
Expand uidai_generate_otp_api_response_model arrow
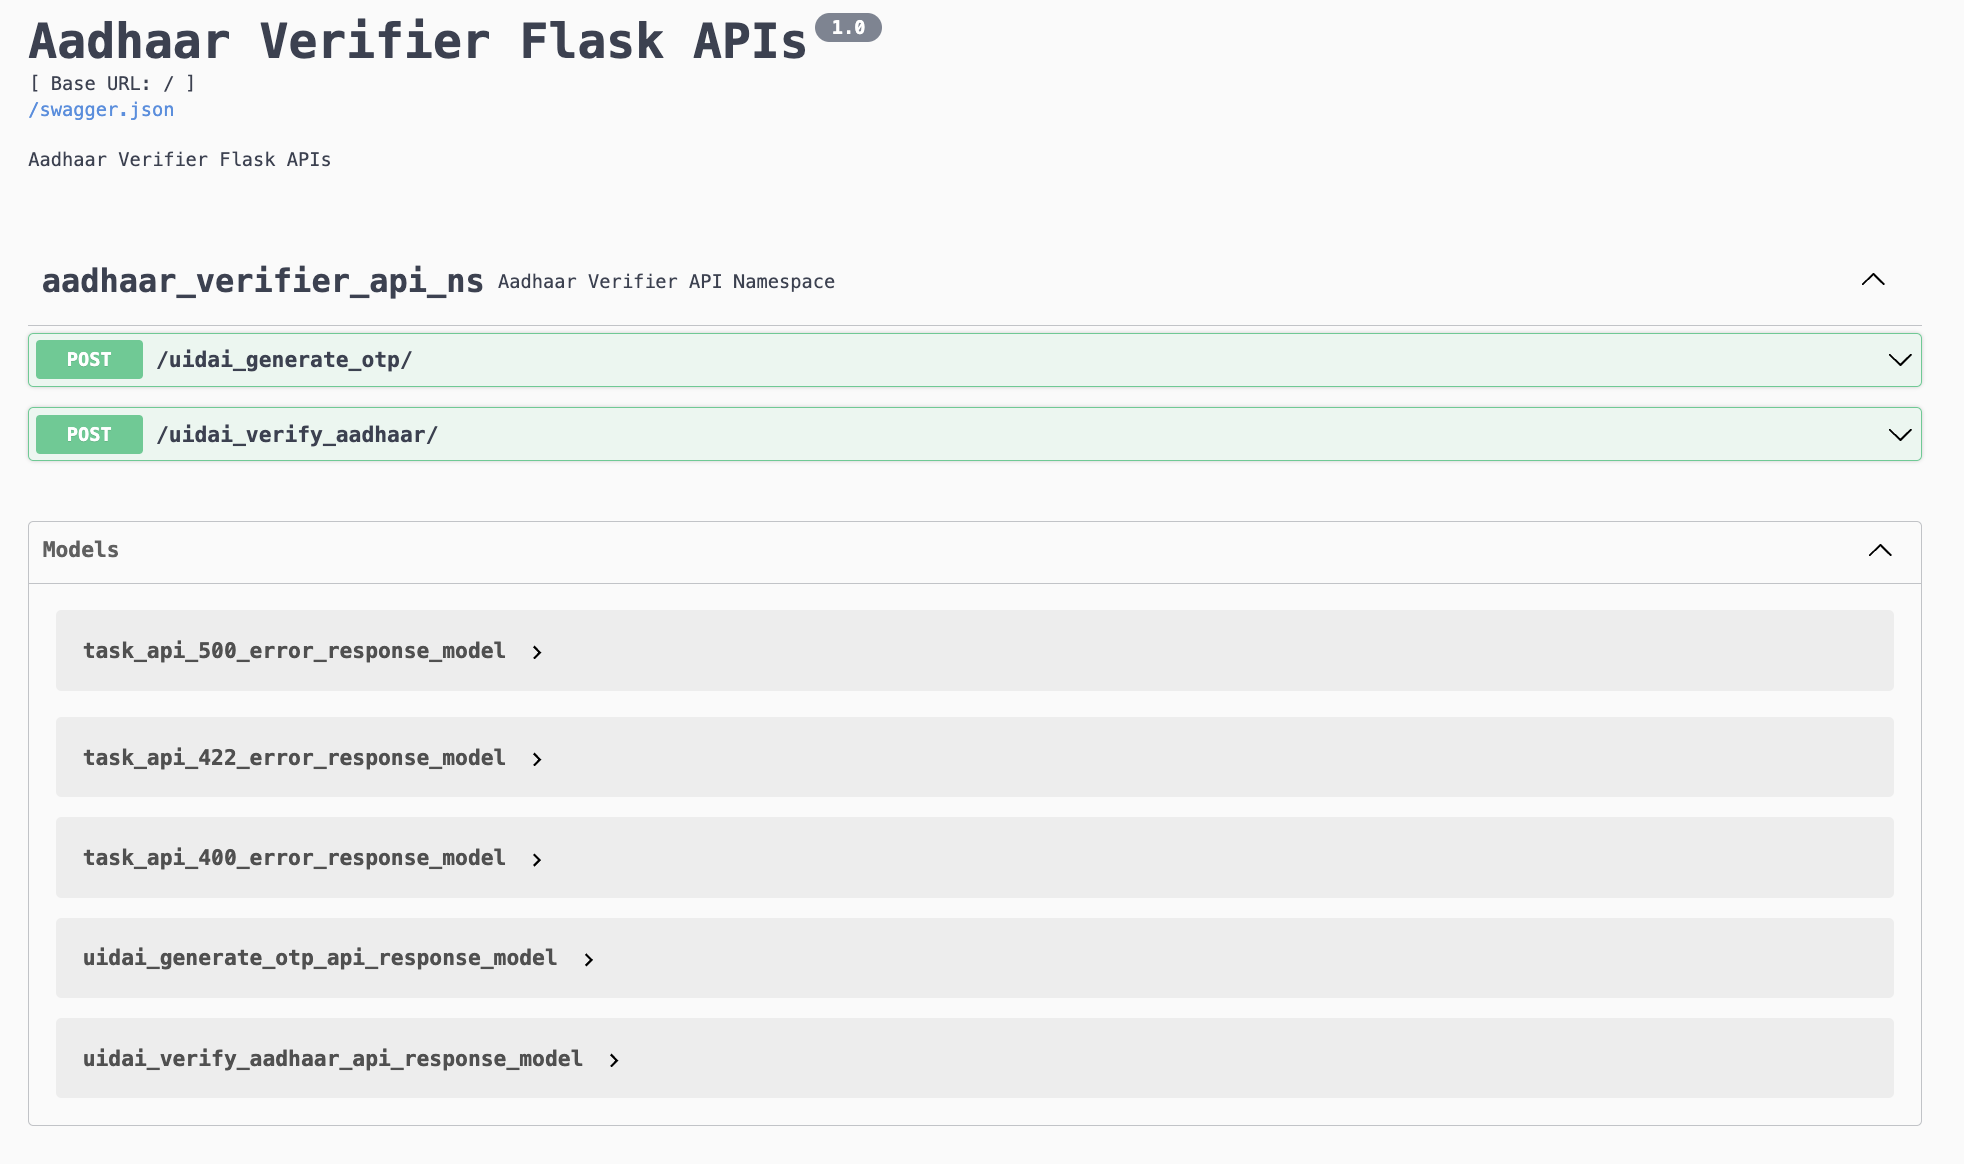[x=589, y=959]
